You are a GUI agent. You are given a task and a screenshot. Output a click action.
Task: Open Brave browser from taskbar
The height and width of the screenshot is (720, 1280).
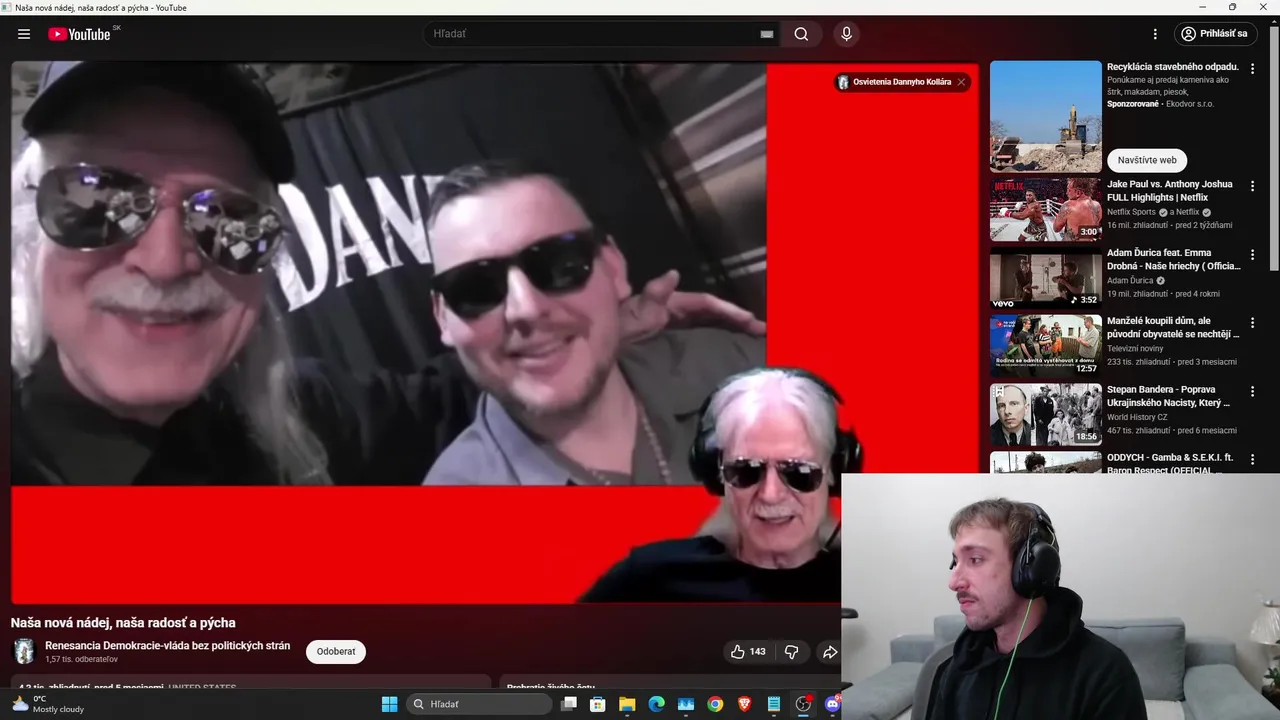point(744,704)
